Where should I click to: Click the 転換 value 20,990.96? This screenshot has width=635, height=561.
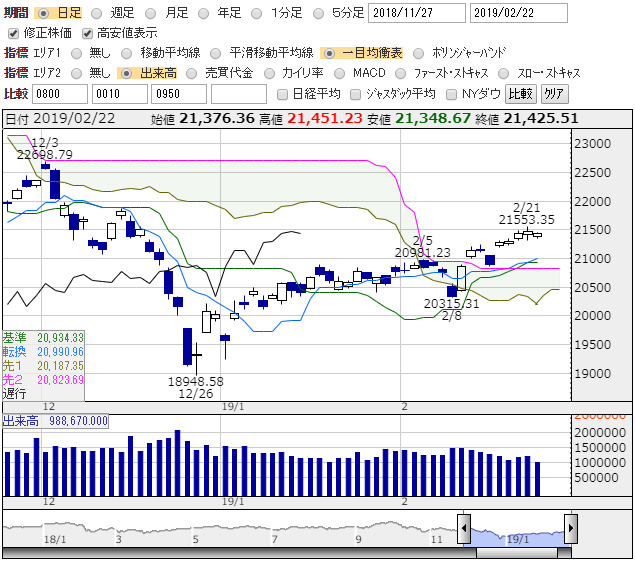click(60, 352)
